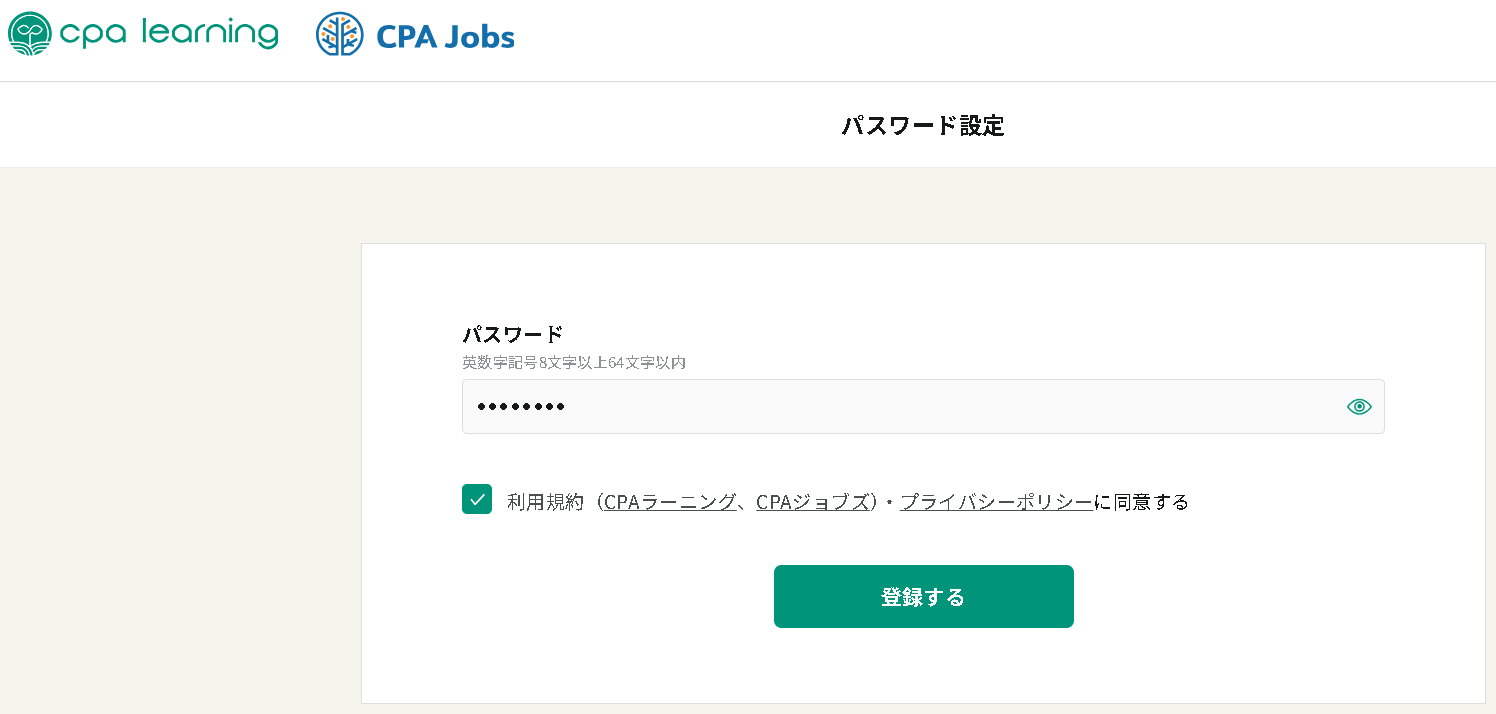Image resolution: width=1496 pixels, height=714 pixels.
Task: Click the "cpa learning" wordmark text
Action: tap(168, 33)
